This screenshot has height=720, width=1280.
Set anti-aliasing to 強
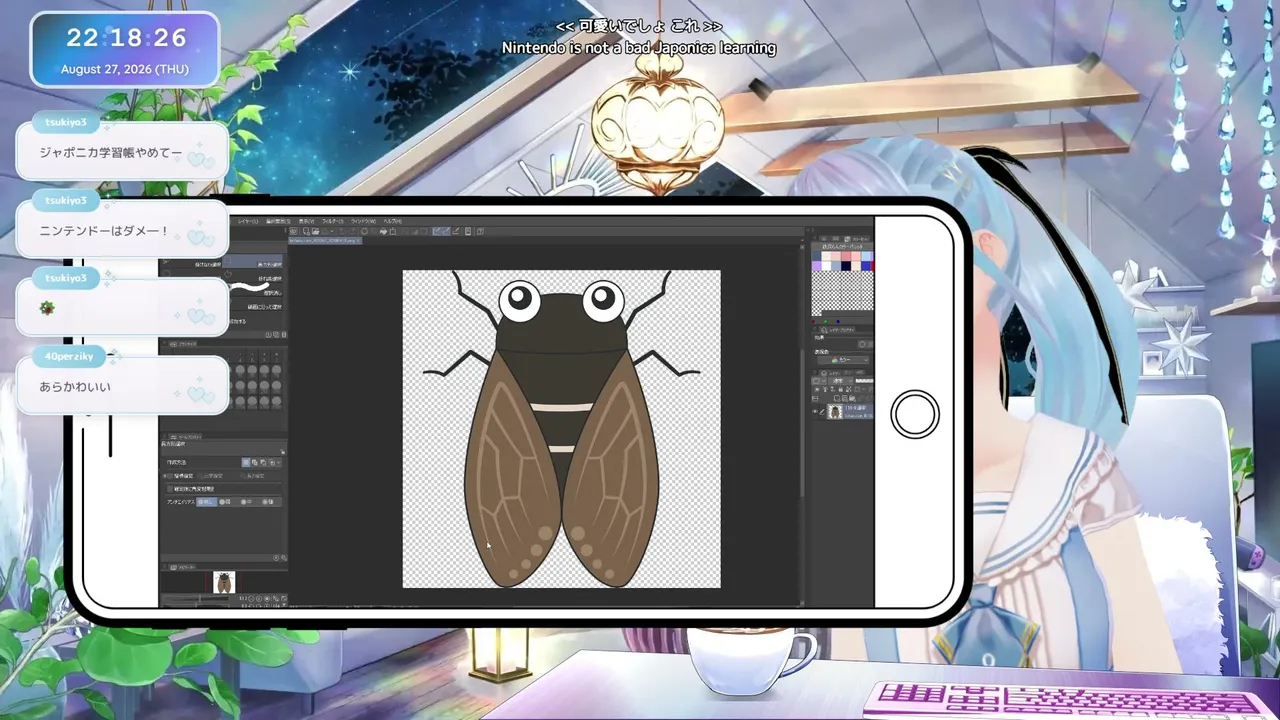click(267, 502)
